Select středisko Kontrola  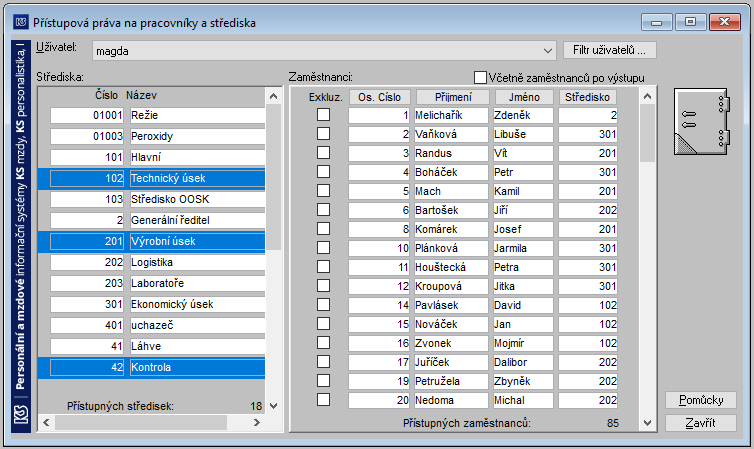point(152,367)
